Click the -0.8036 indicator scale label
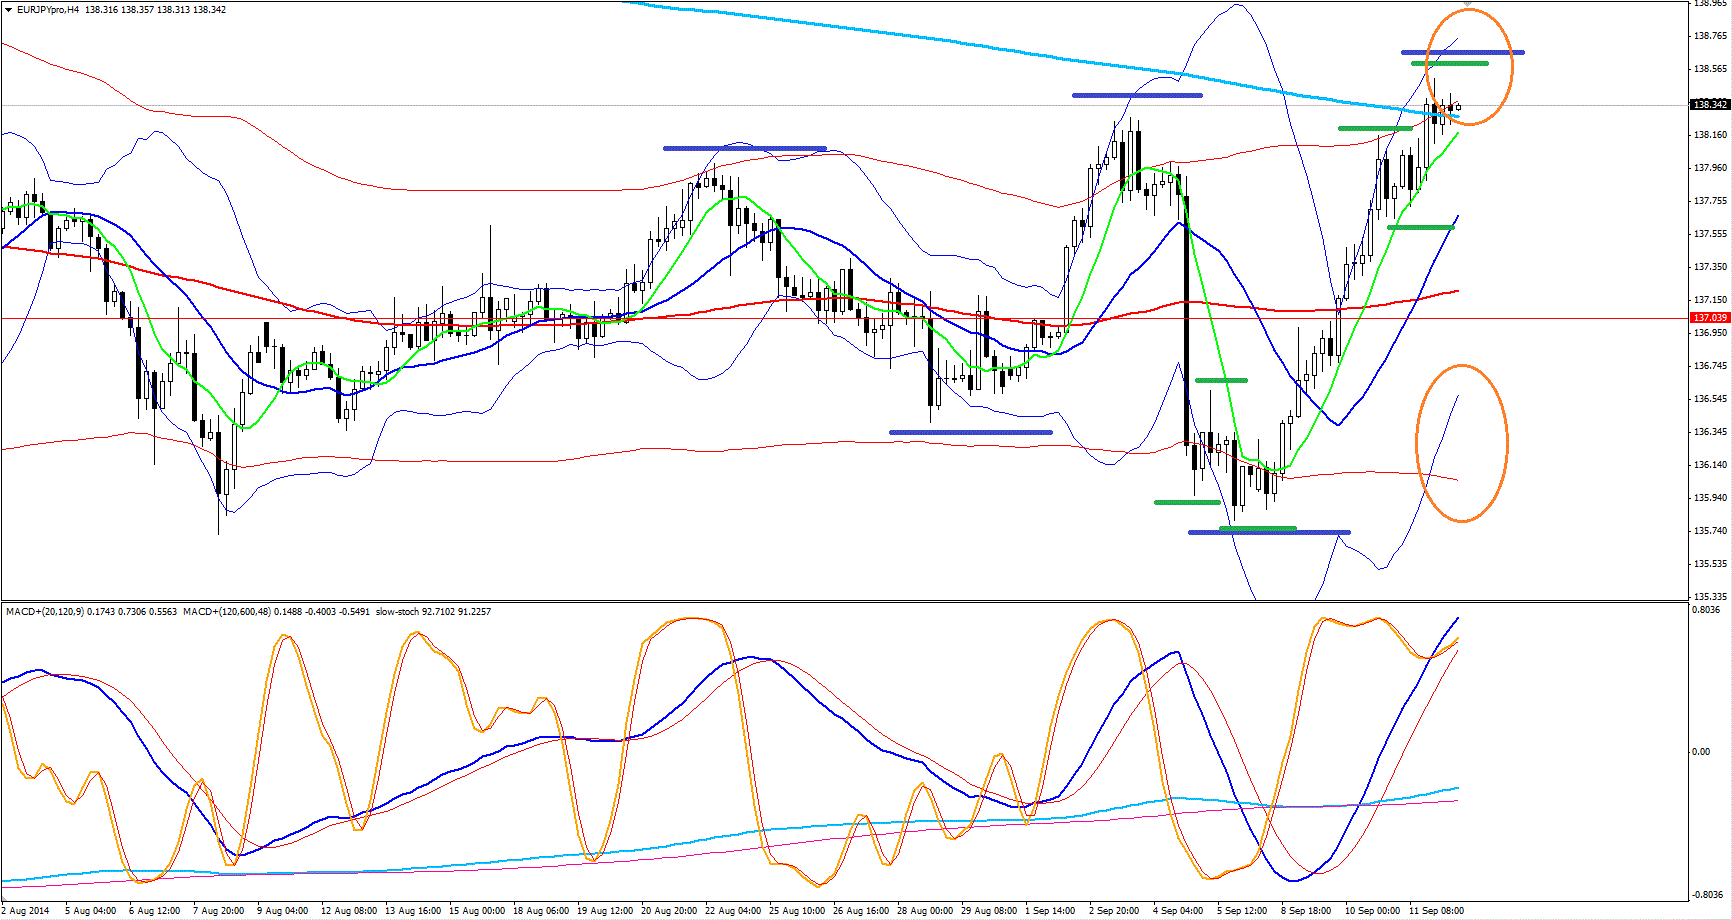 (1706, 894)
